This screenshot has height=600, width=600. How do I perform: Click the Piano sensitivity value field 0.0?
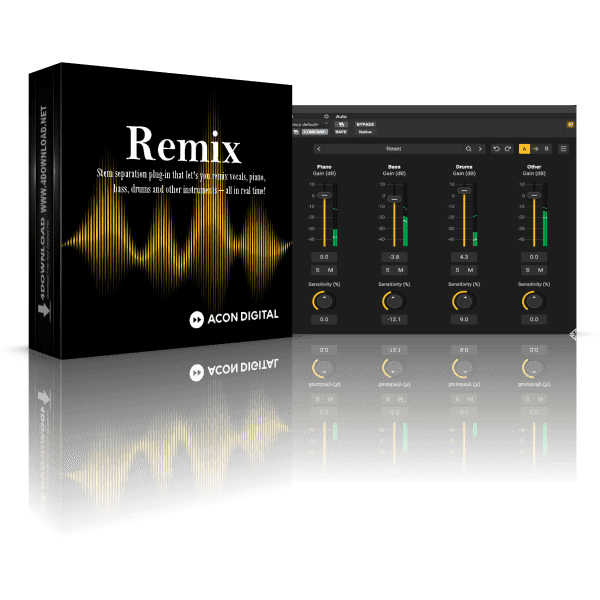pyautogui.click(x=324, y=320)
